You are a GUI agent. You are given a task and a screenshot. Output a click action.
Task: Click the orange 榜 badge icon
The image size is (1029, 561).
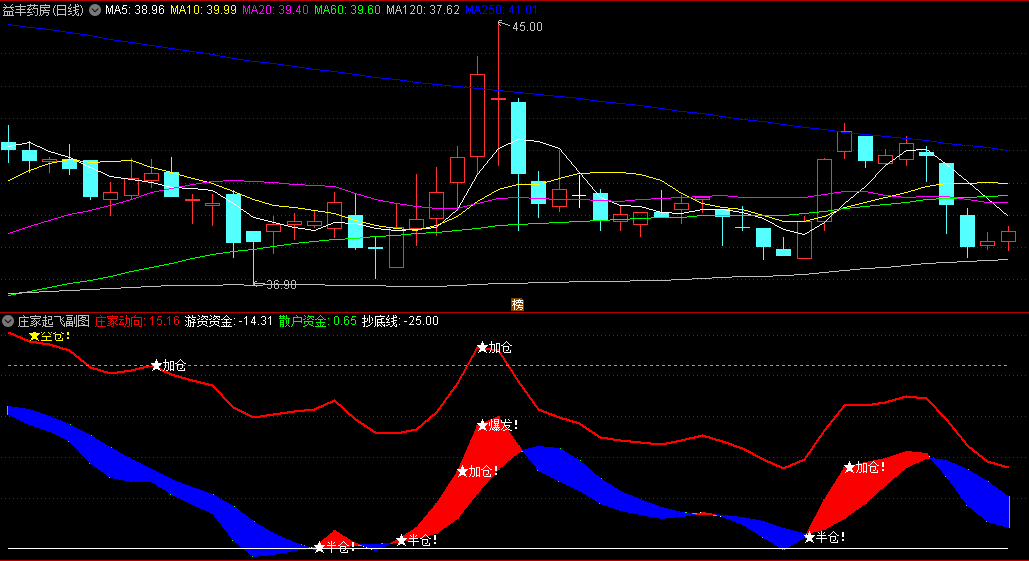[x=517, y=304]
